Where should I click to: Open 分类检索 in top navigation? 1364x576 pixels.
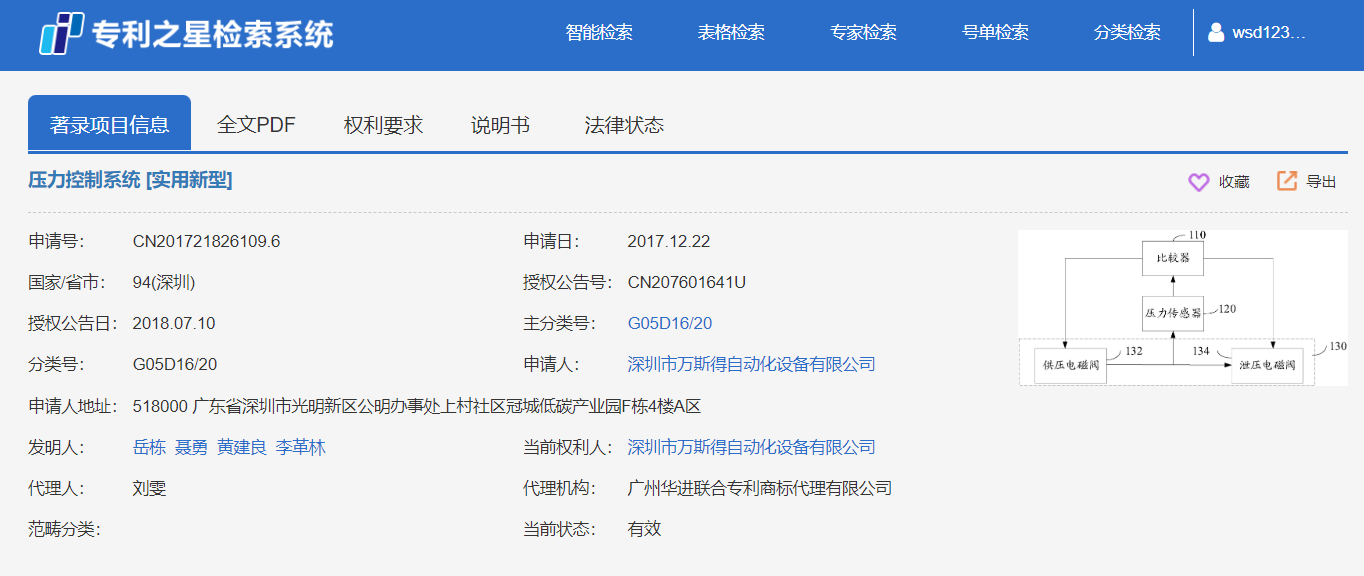(1127, 32)
